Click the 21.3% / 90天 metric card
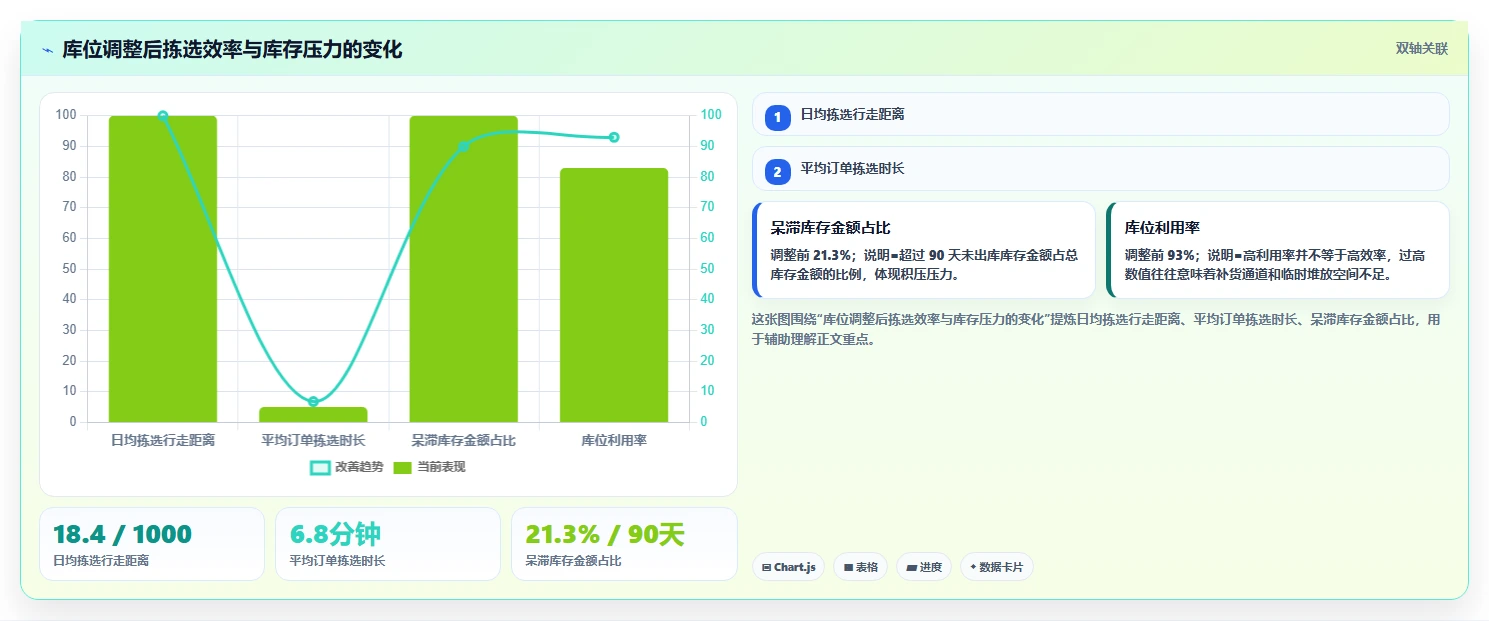Viewport: 1489px width, 621px height. (624, 544)
